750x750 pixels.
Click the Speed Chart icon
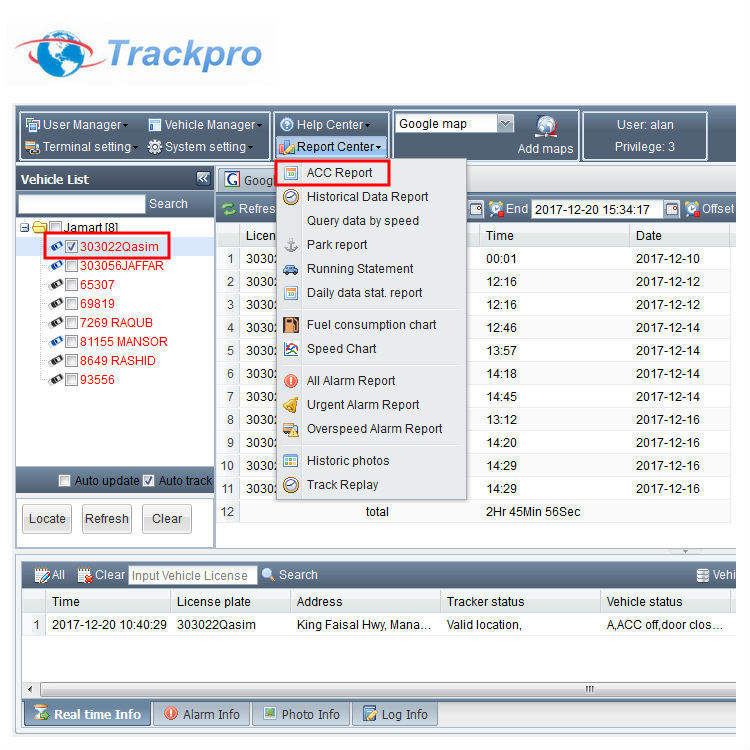[x=291, y=349]
